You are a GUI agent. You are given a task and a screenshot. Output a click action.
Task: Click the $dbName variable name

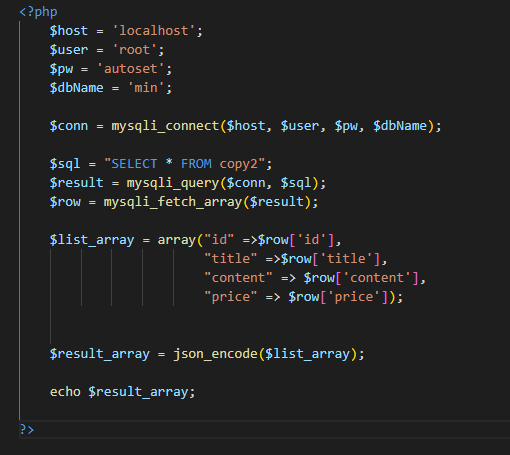pos(76,88)
